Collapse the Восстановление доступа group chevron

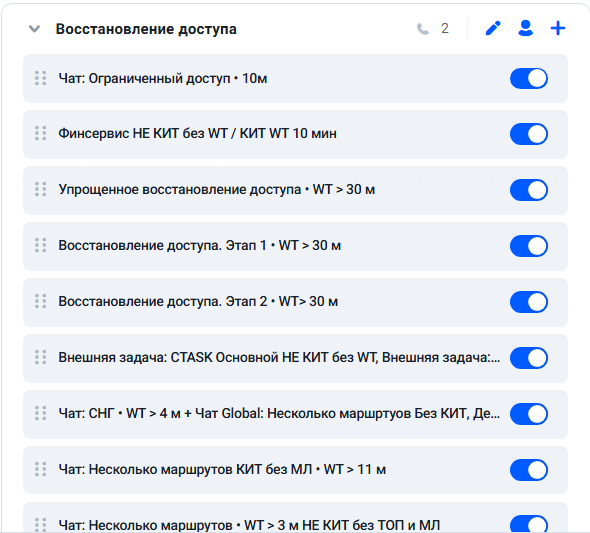click(x=34, y=29)
